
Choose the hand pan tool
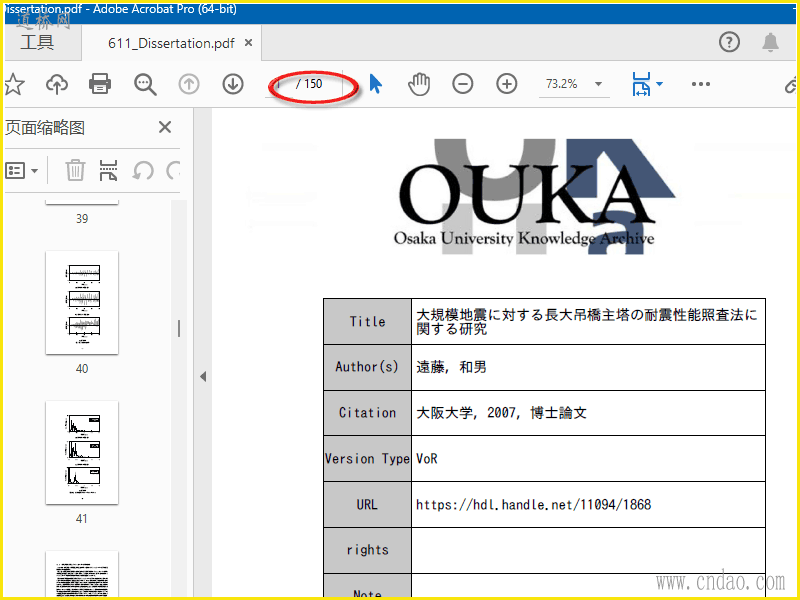coord(419,84)
